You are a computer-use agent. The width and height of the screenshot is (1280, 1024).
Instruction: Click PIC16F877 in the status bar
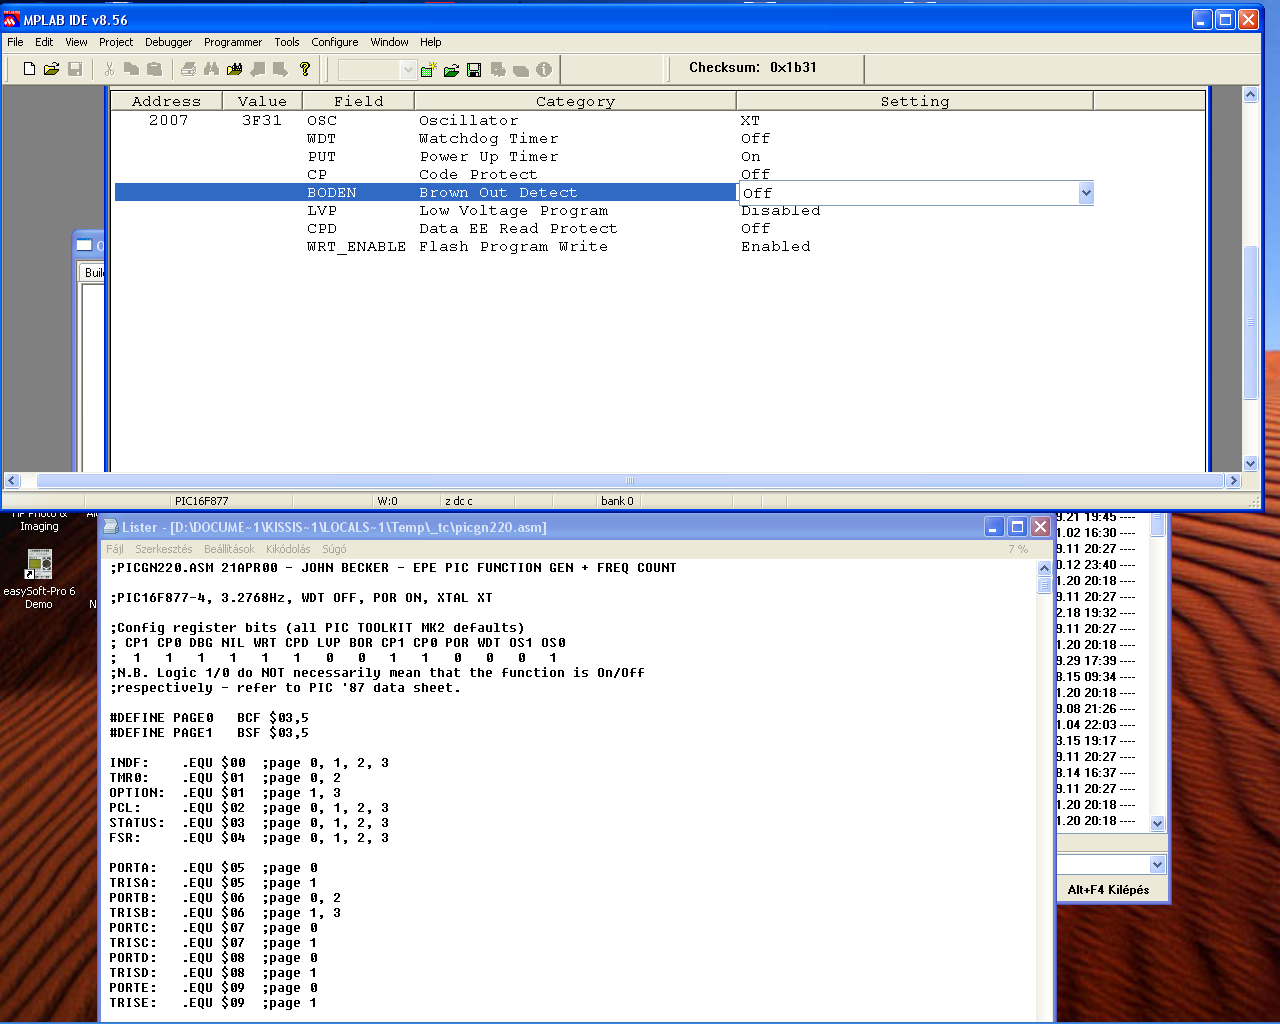(x=201, y=501)
